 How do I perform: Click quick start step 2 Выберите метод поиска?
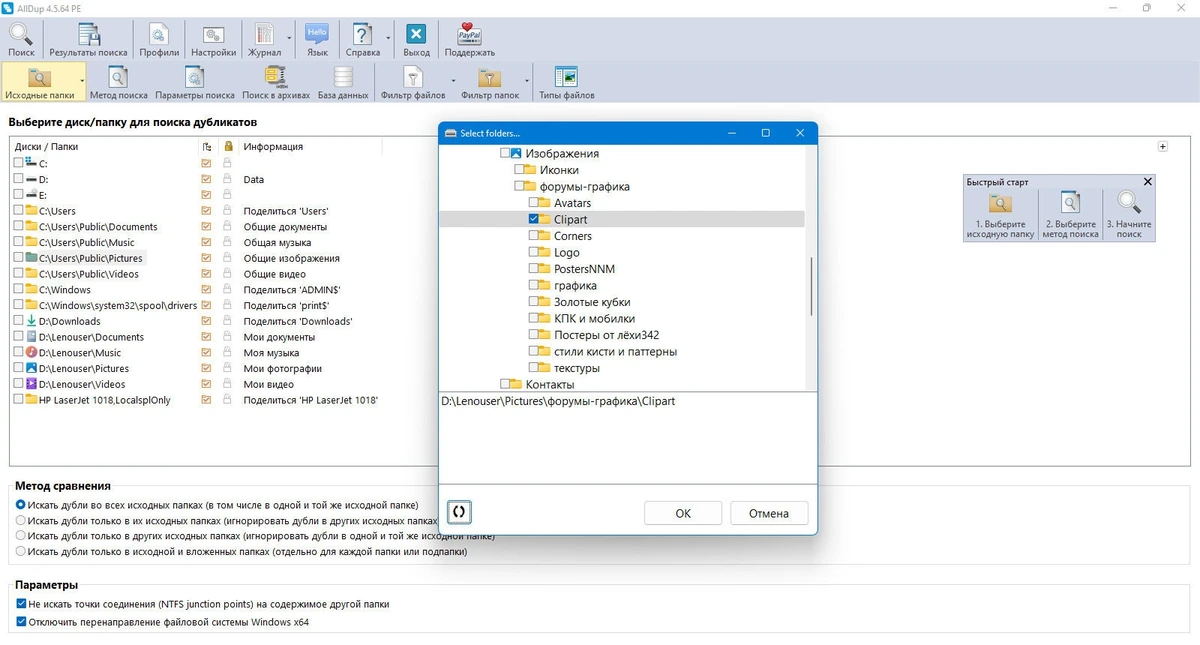click(x=1070, y=215)
